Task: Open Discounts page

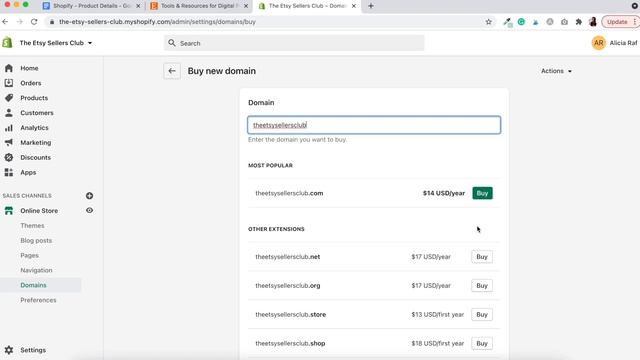Action: [36, 158]
